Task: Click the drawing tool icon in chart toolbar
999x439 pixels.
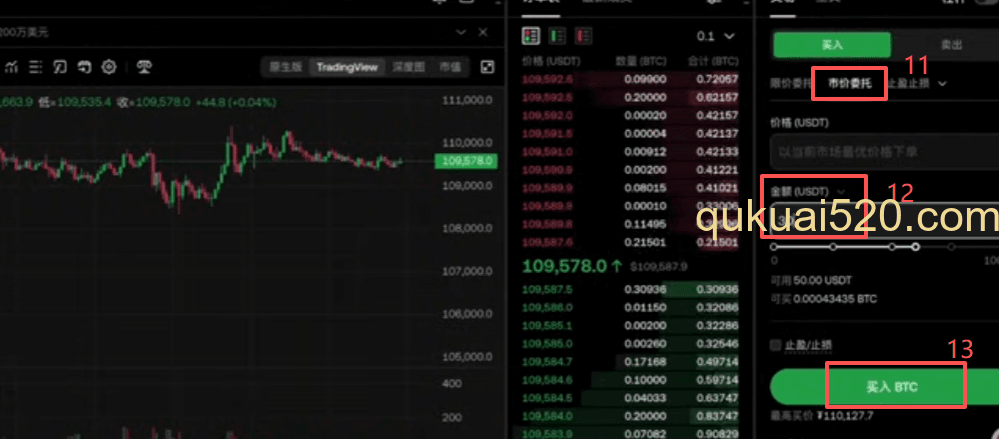Action: 60,66
